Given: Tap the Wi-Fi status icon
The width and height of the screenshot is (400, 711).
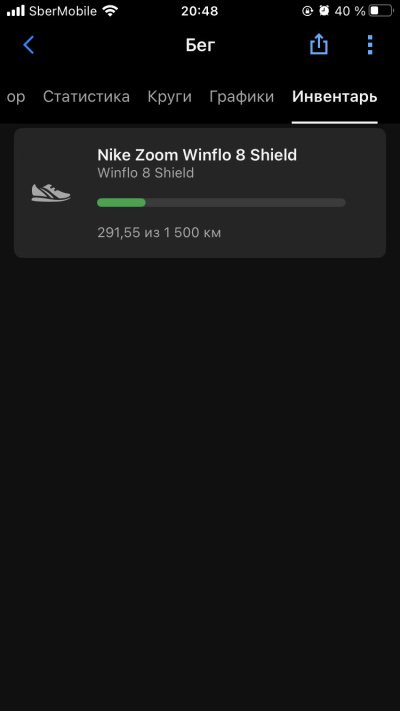Looking at the screenshot, I should [109, 11].
